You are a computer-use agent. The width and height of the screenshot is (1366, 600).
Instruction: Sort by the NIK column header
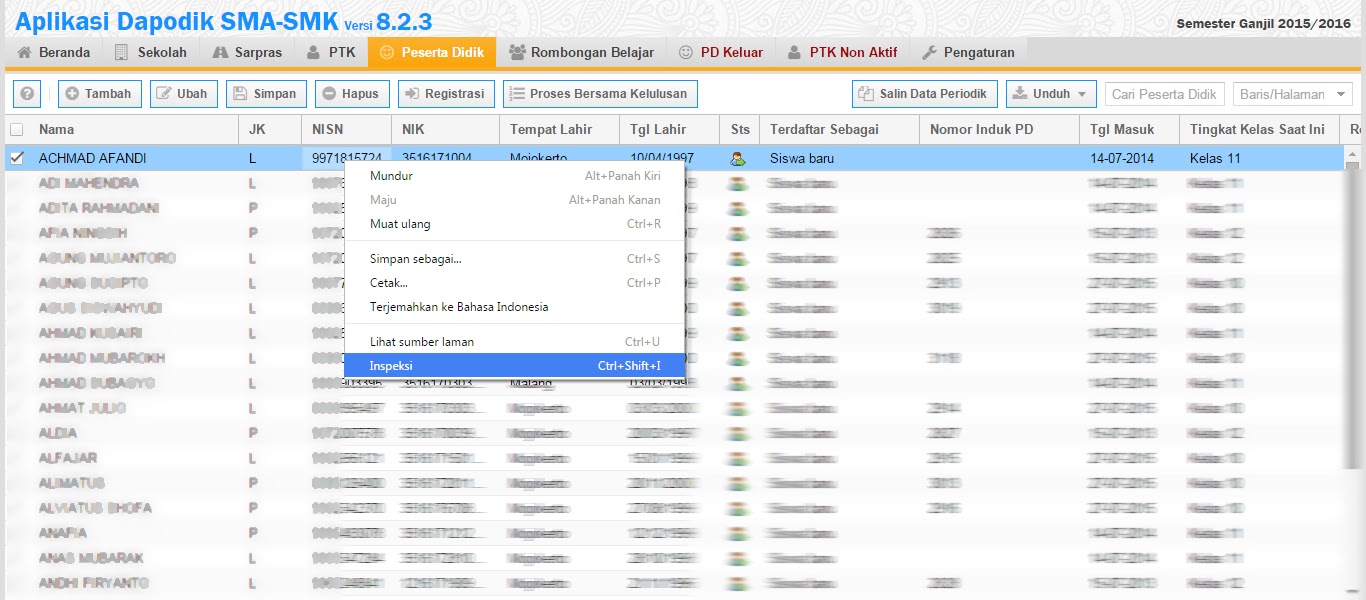coord(445,129)
